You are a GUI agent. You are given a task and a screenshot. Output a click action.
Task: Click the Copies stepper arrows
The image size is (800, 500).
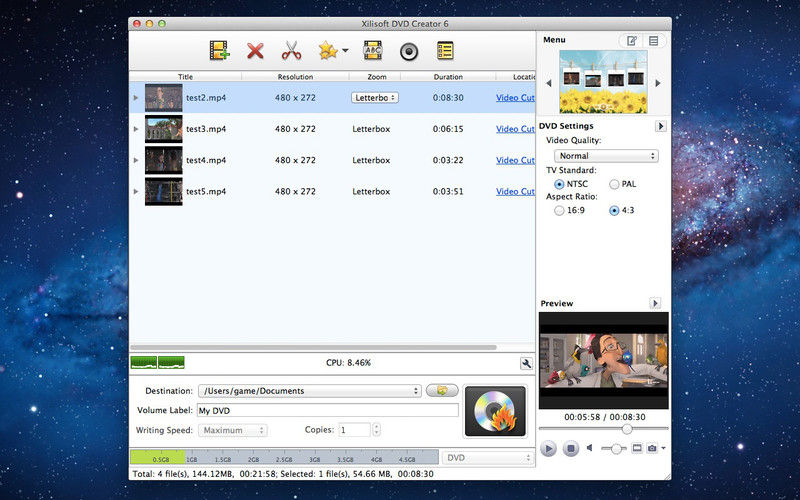coord(377,430)
